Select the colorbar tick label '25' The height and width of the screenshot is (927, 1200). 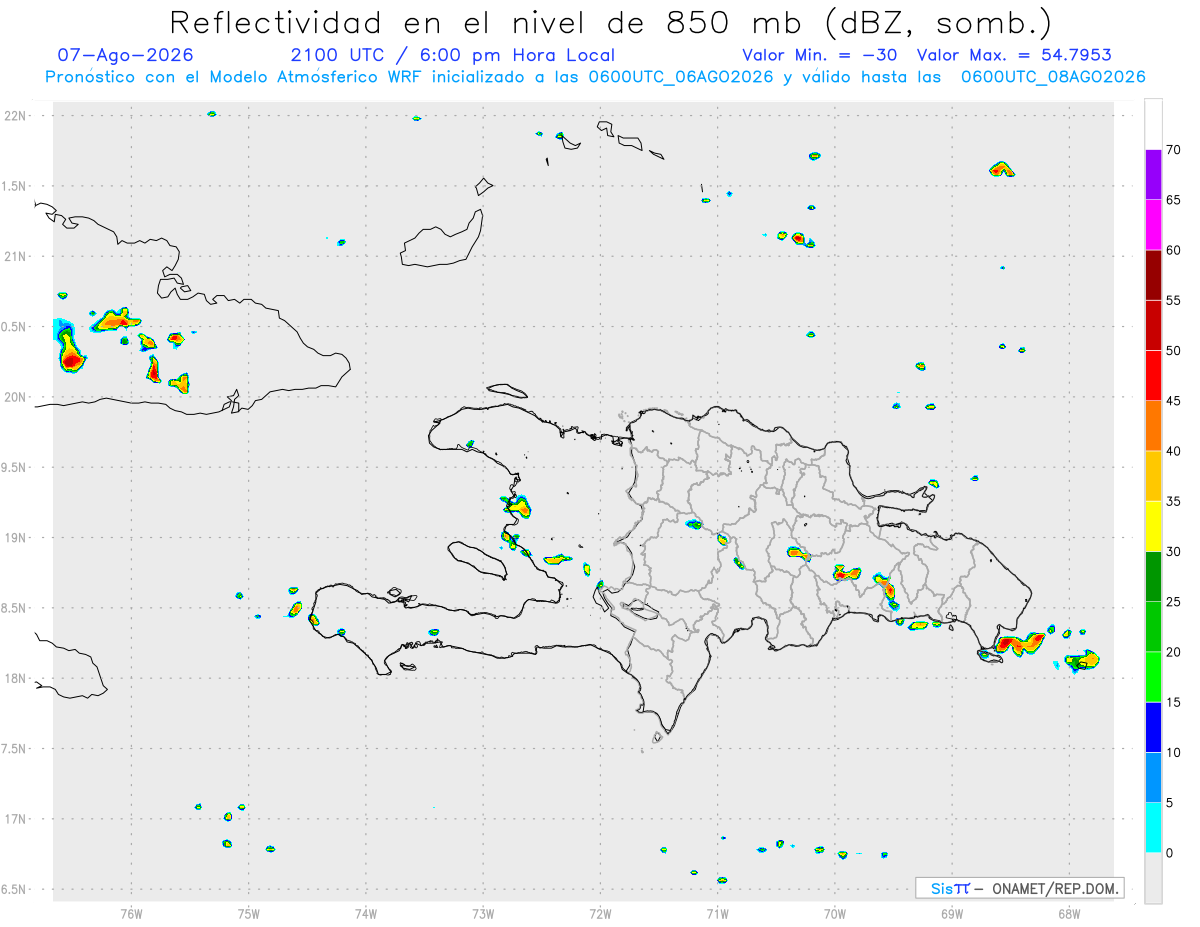click(1173, 602)
